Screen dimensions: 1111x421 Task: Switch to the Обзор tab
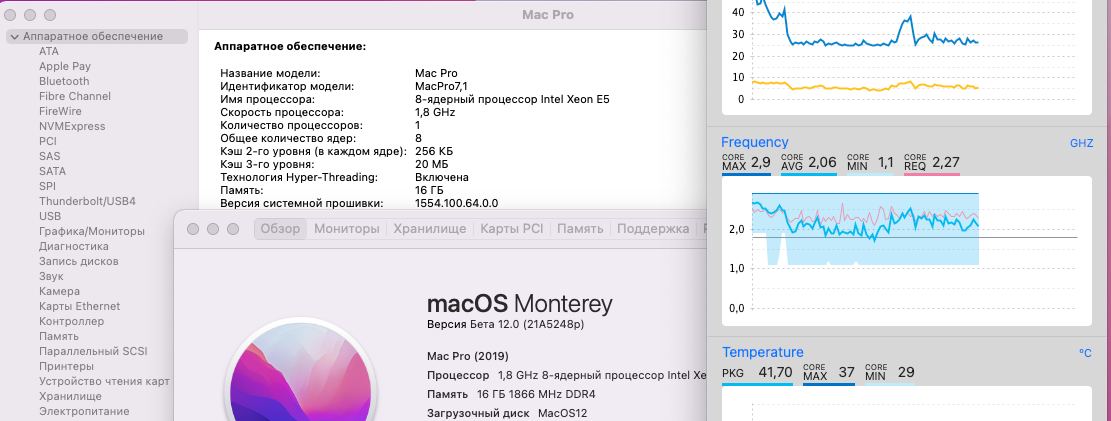coord(281,228)
